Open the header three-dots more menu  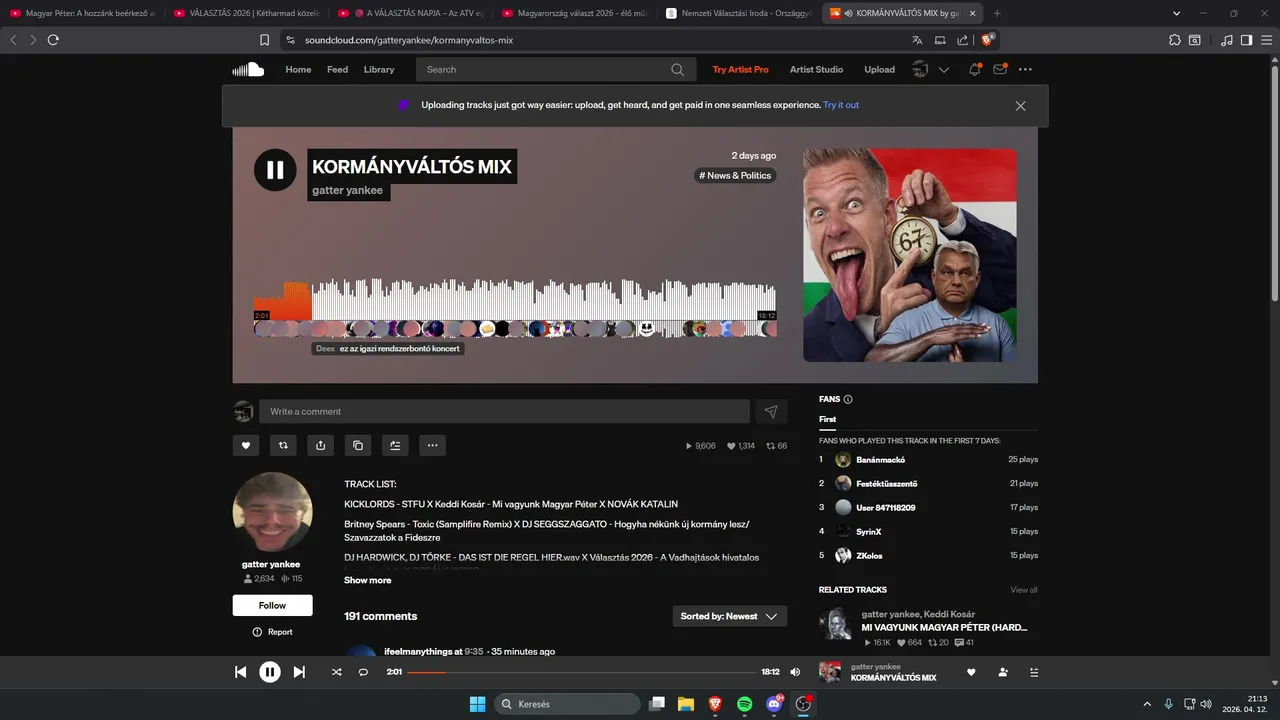[1025, 69]
